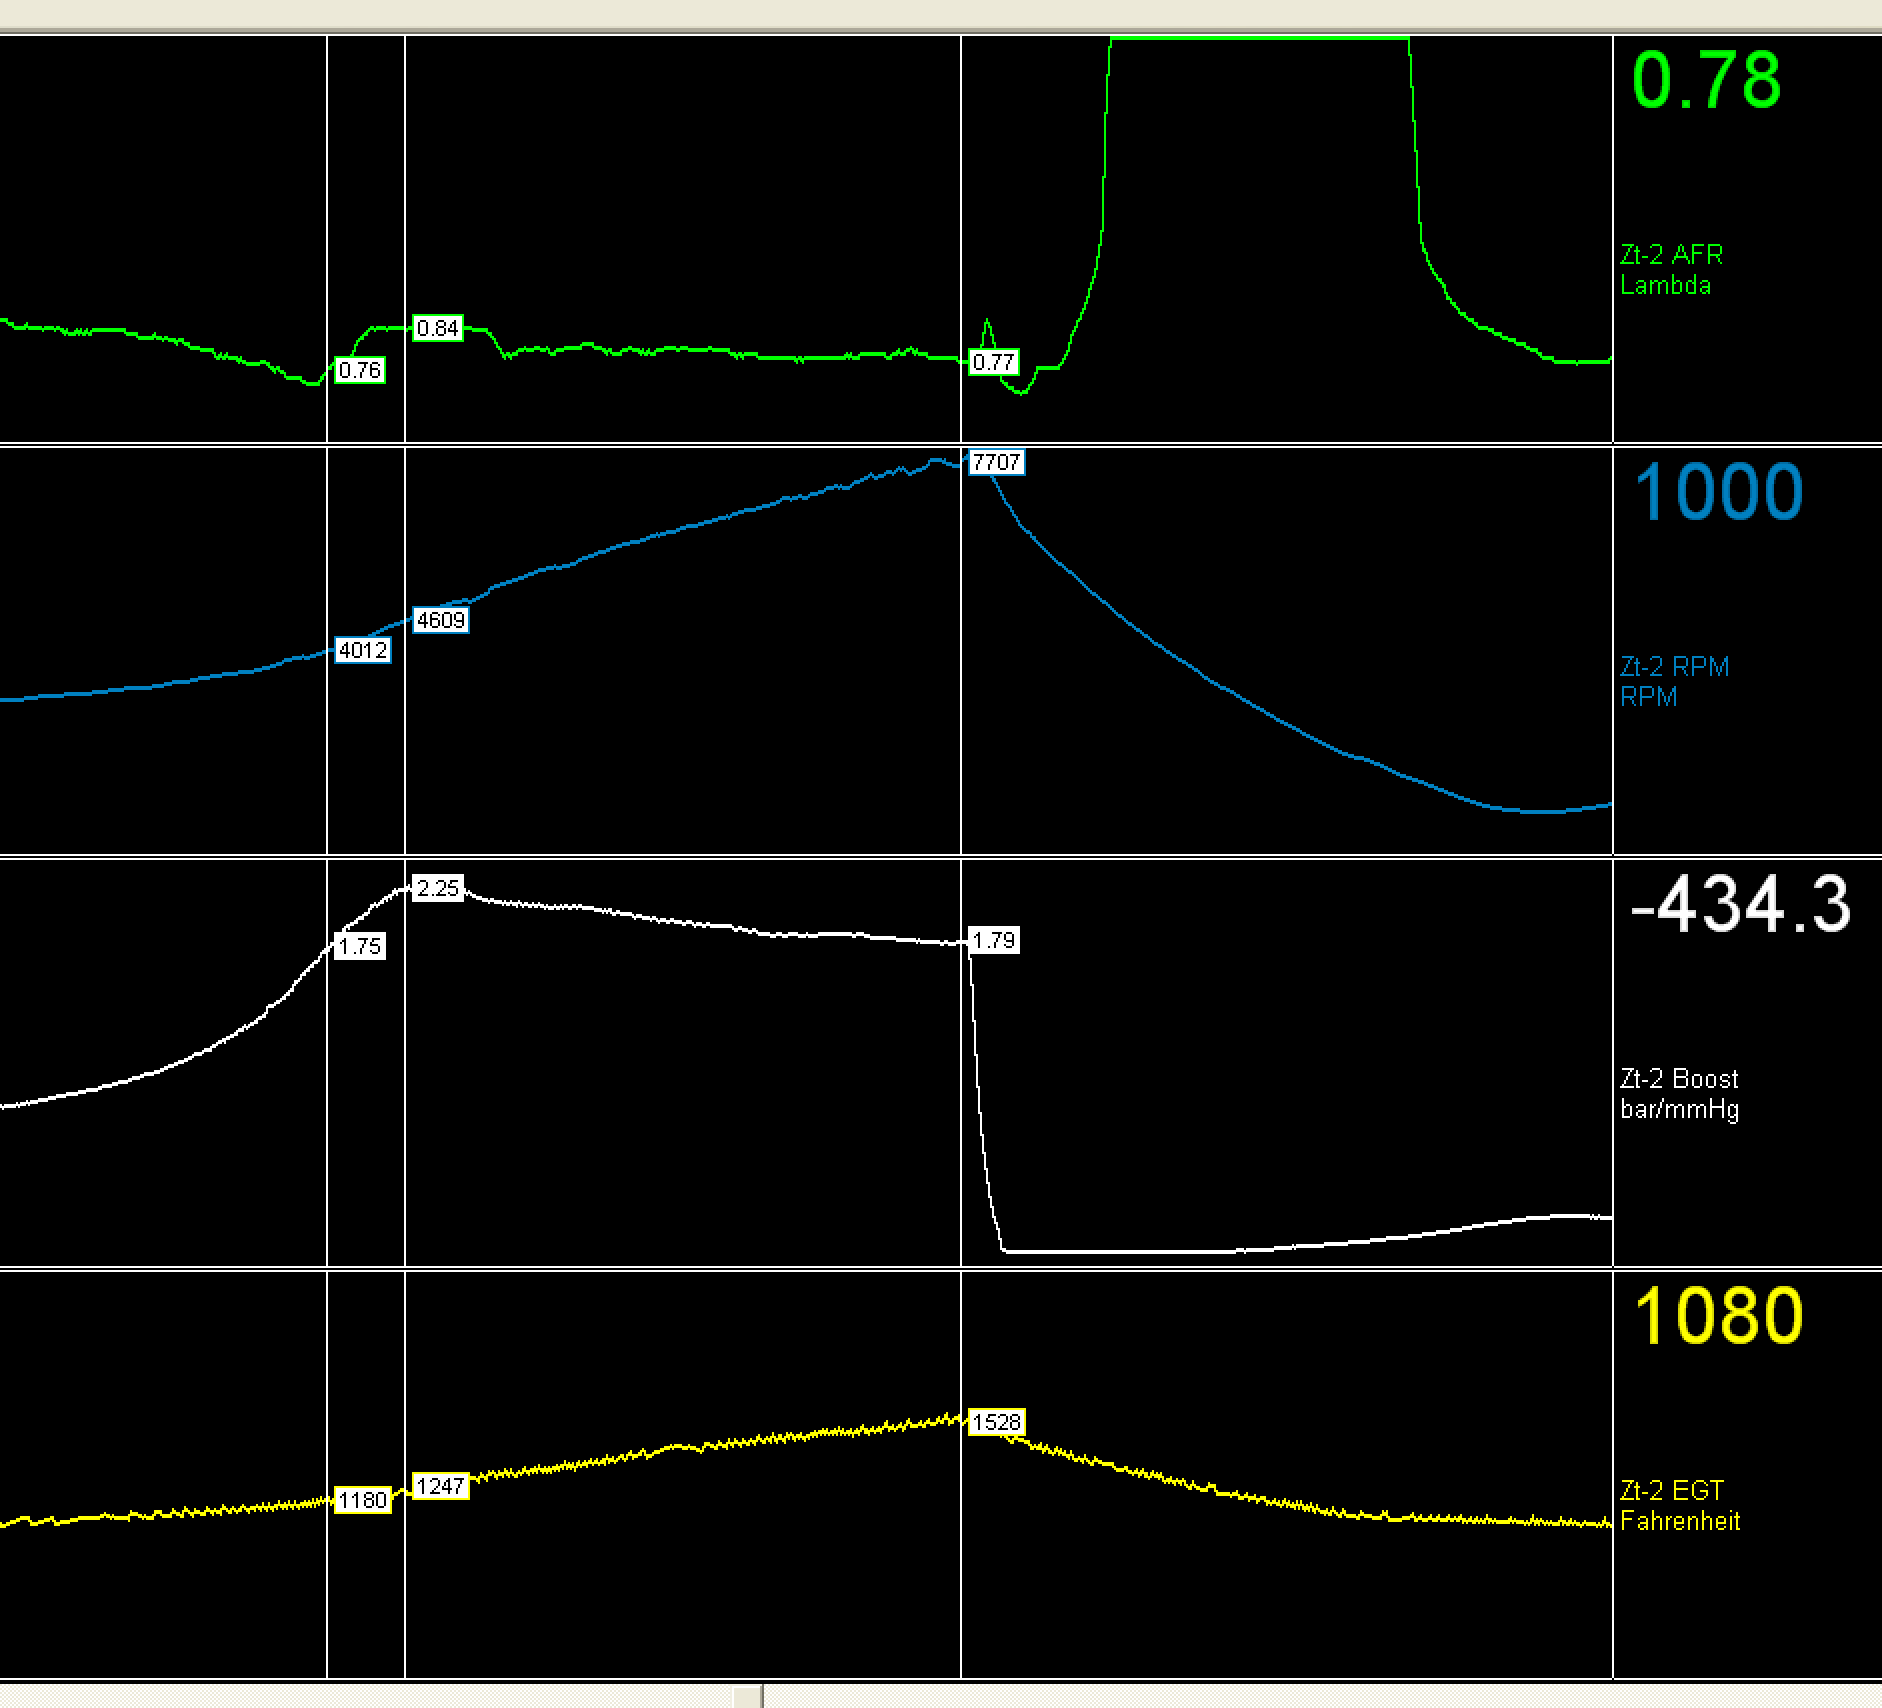Screen dimensions: 1882x1708
Task: Select the 0.84 lambda marker label
Action: coord(438,328)
